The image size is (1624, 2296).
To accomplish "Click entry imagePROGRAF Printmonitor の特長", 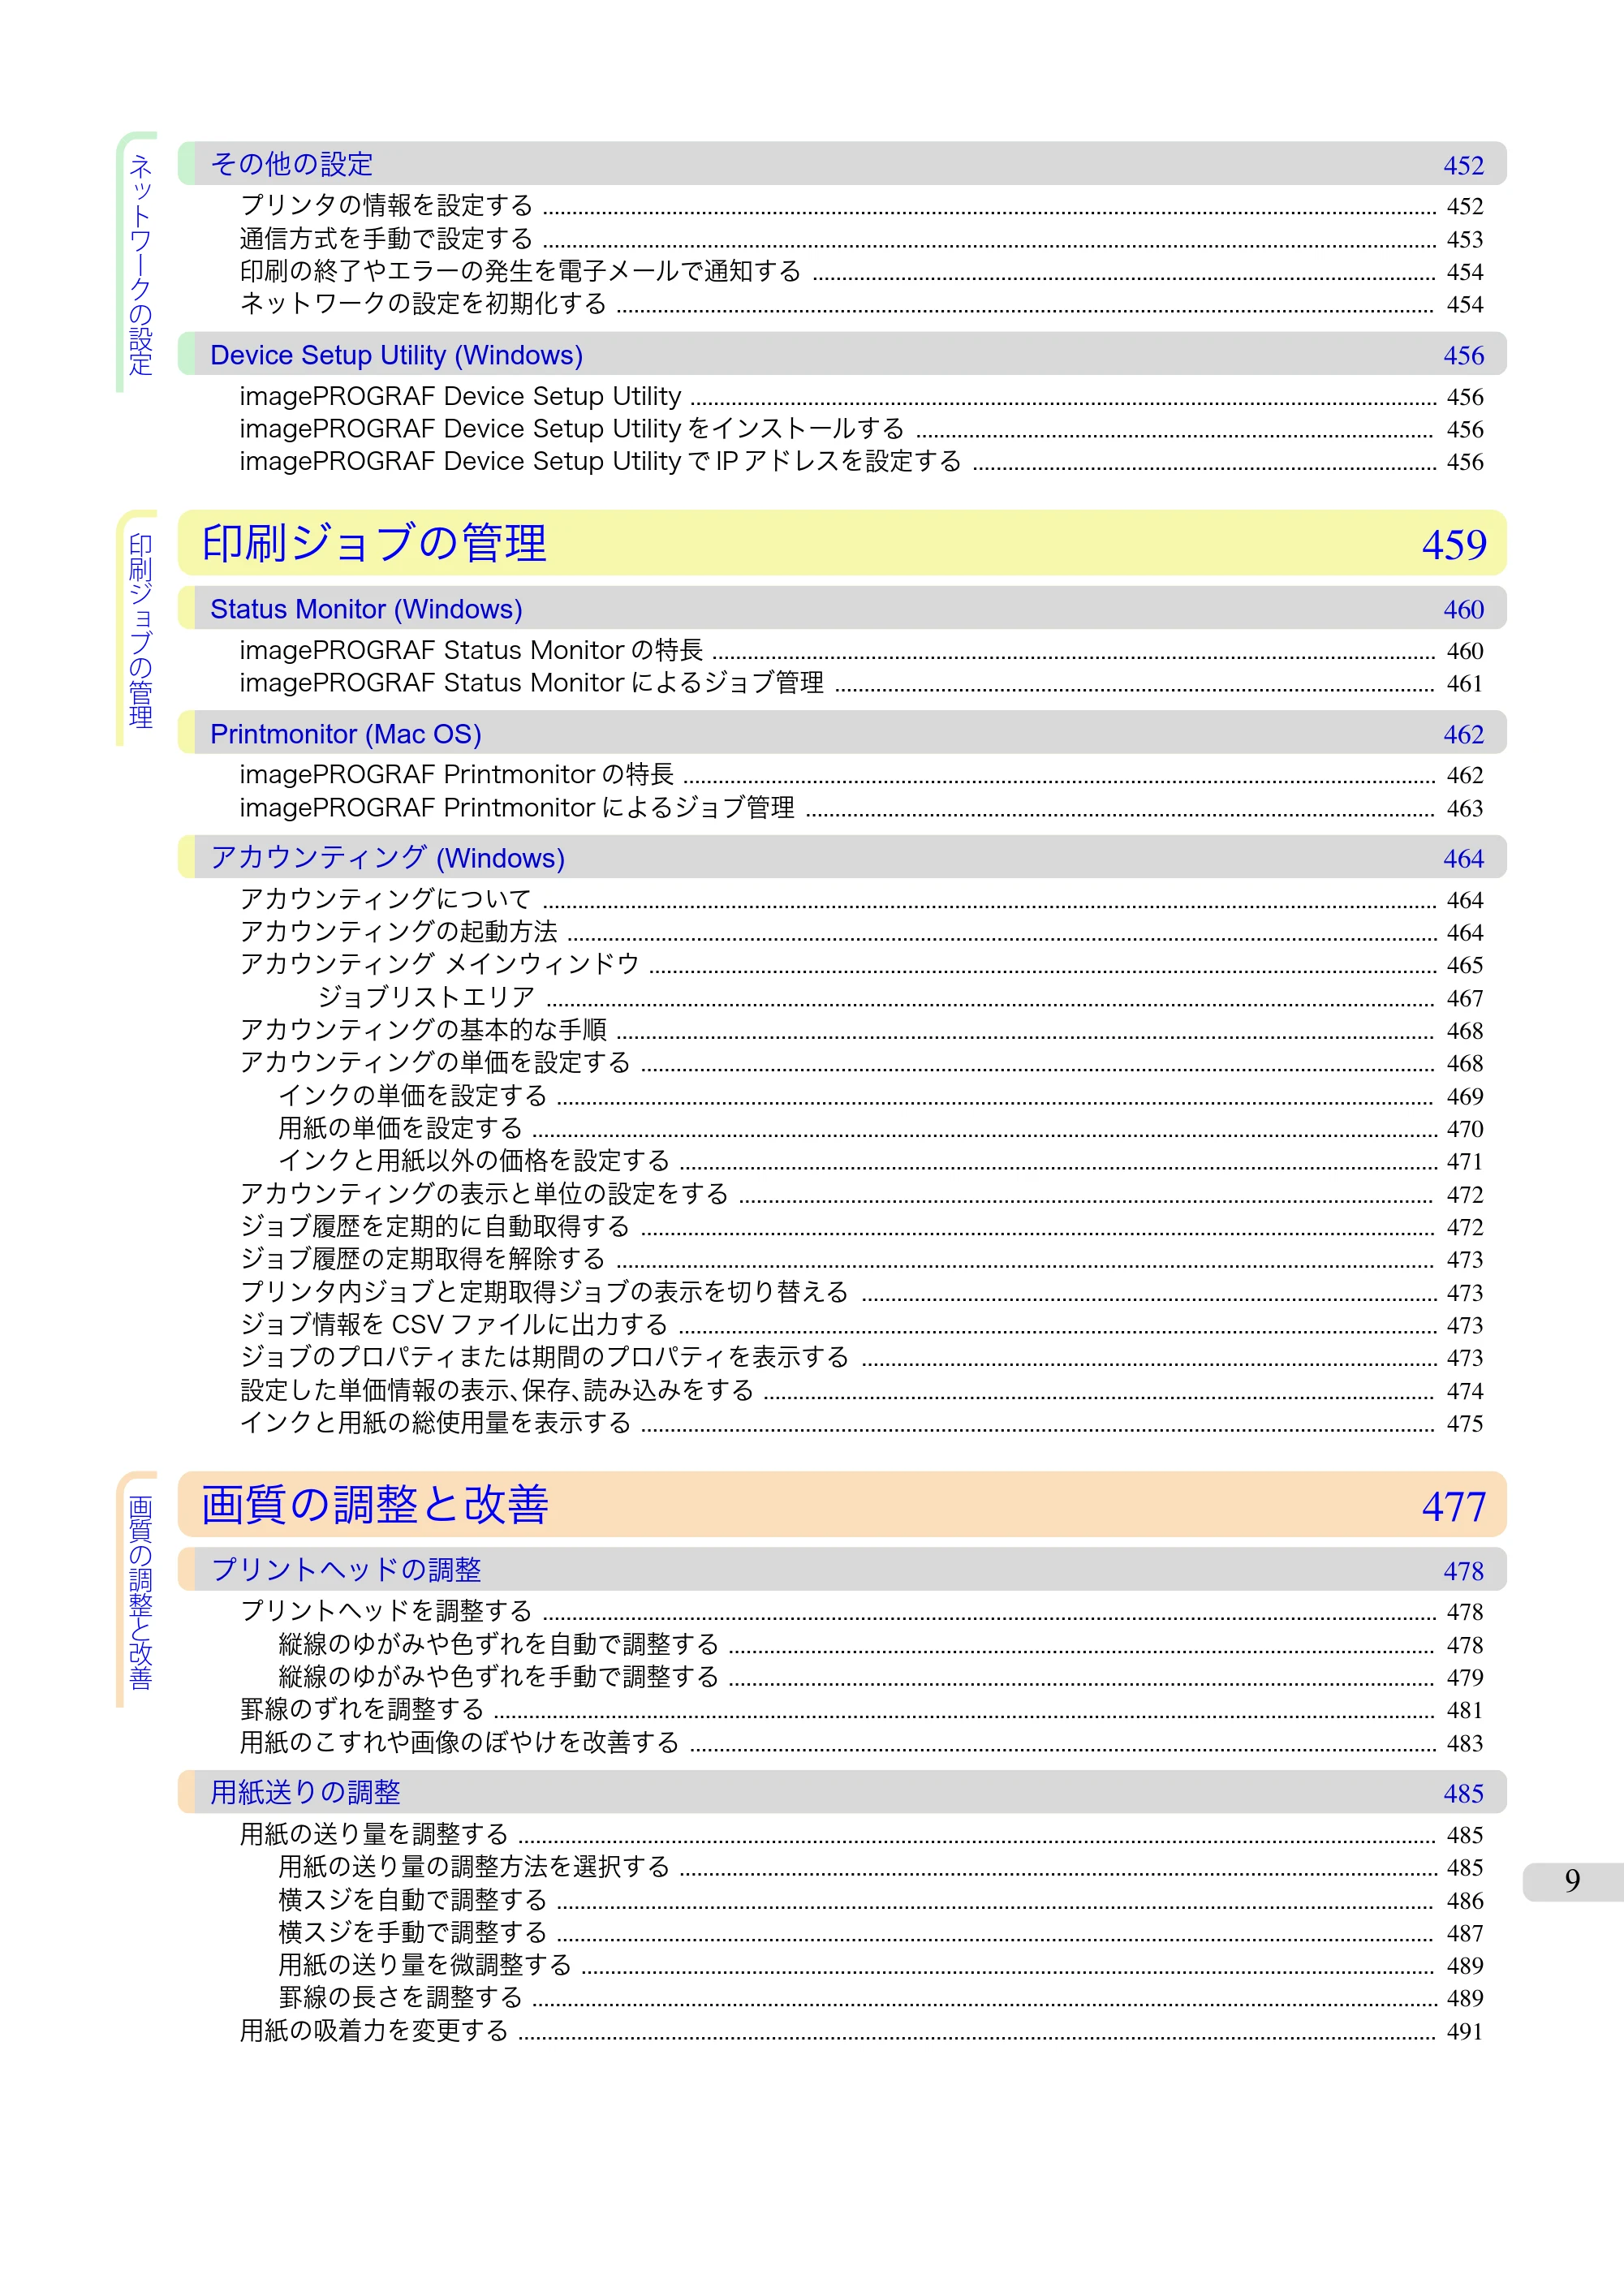I will [x=861, y=775].
